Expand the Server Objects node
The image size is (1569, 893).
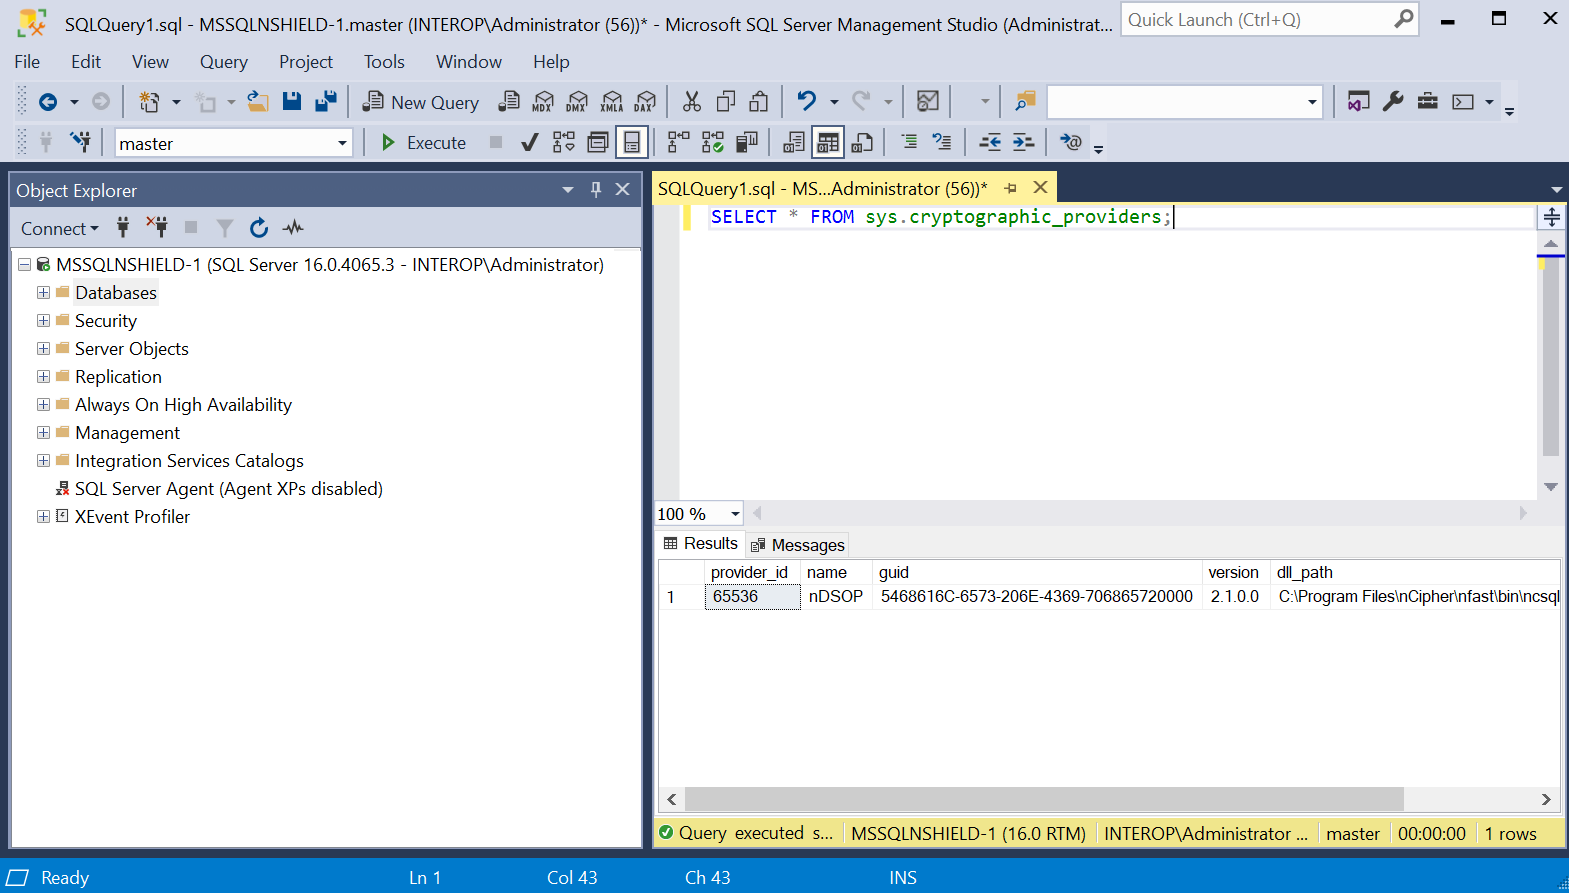coord(43,348)
